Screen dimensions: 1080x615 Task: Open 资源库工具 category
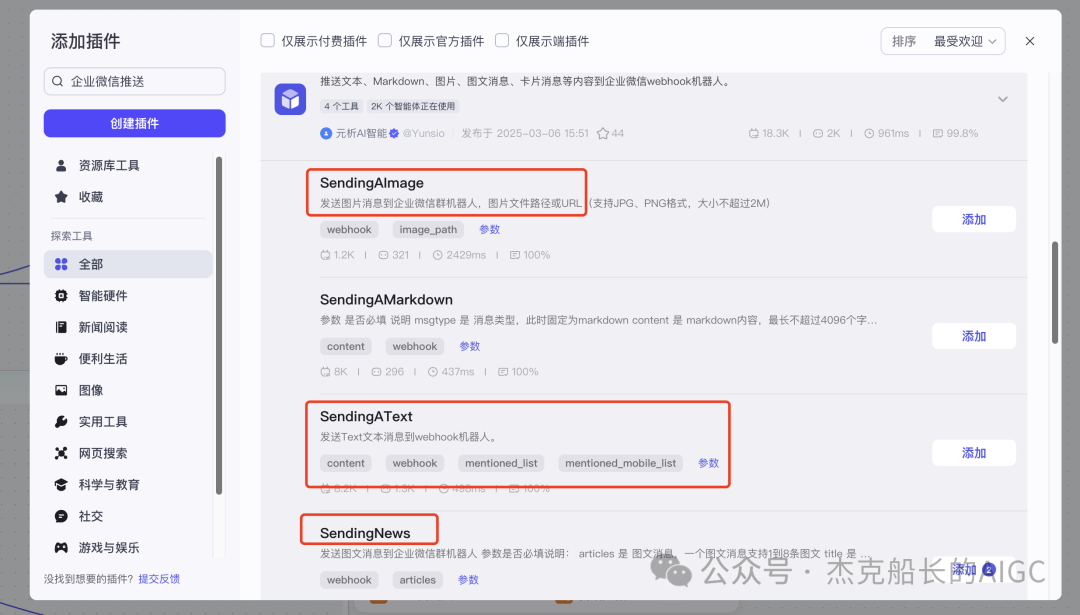point(128,165)
